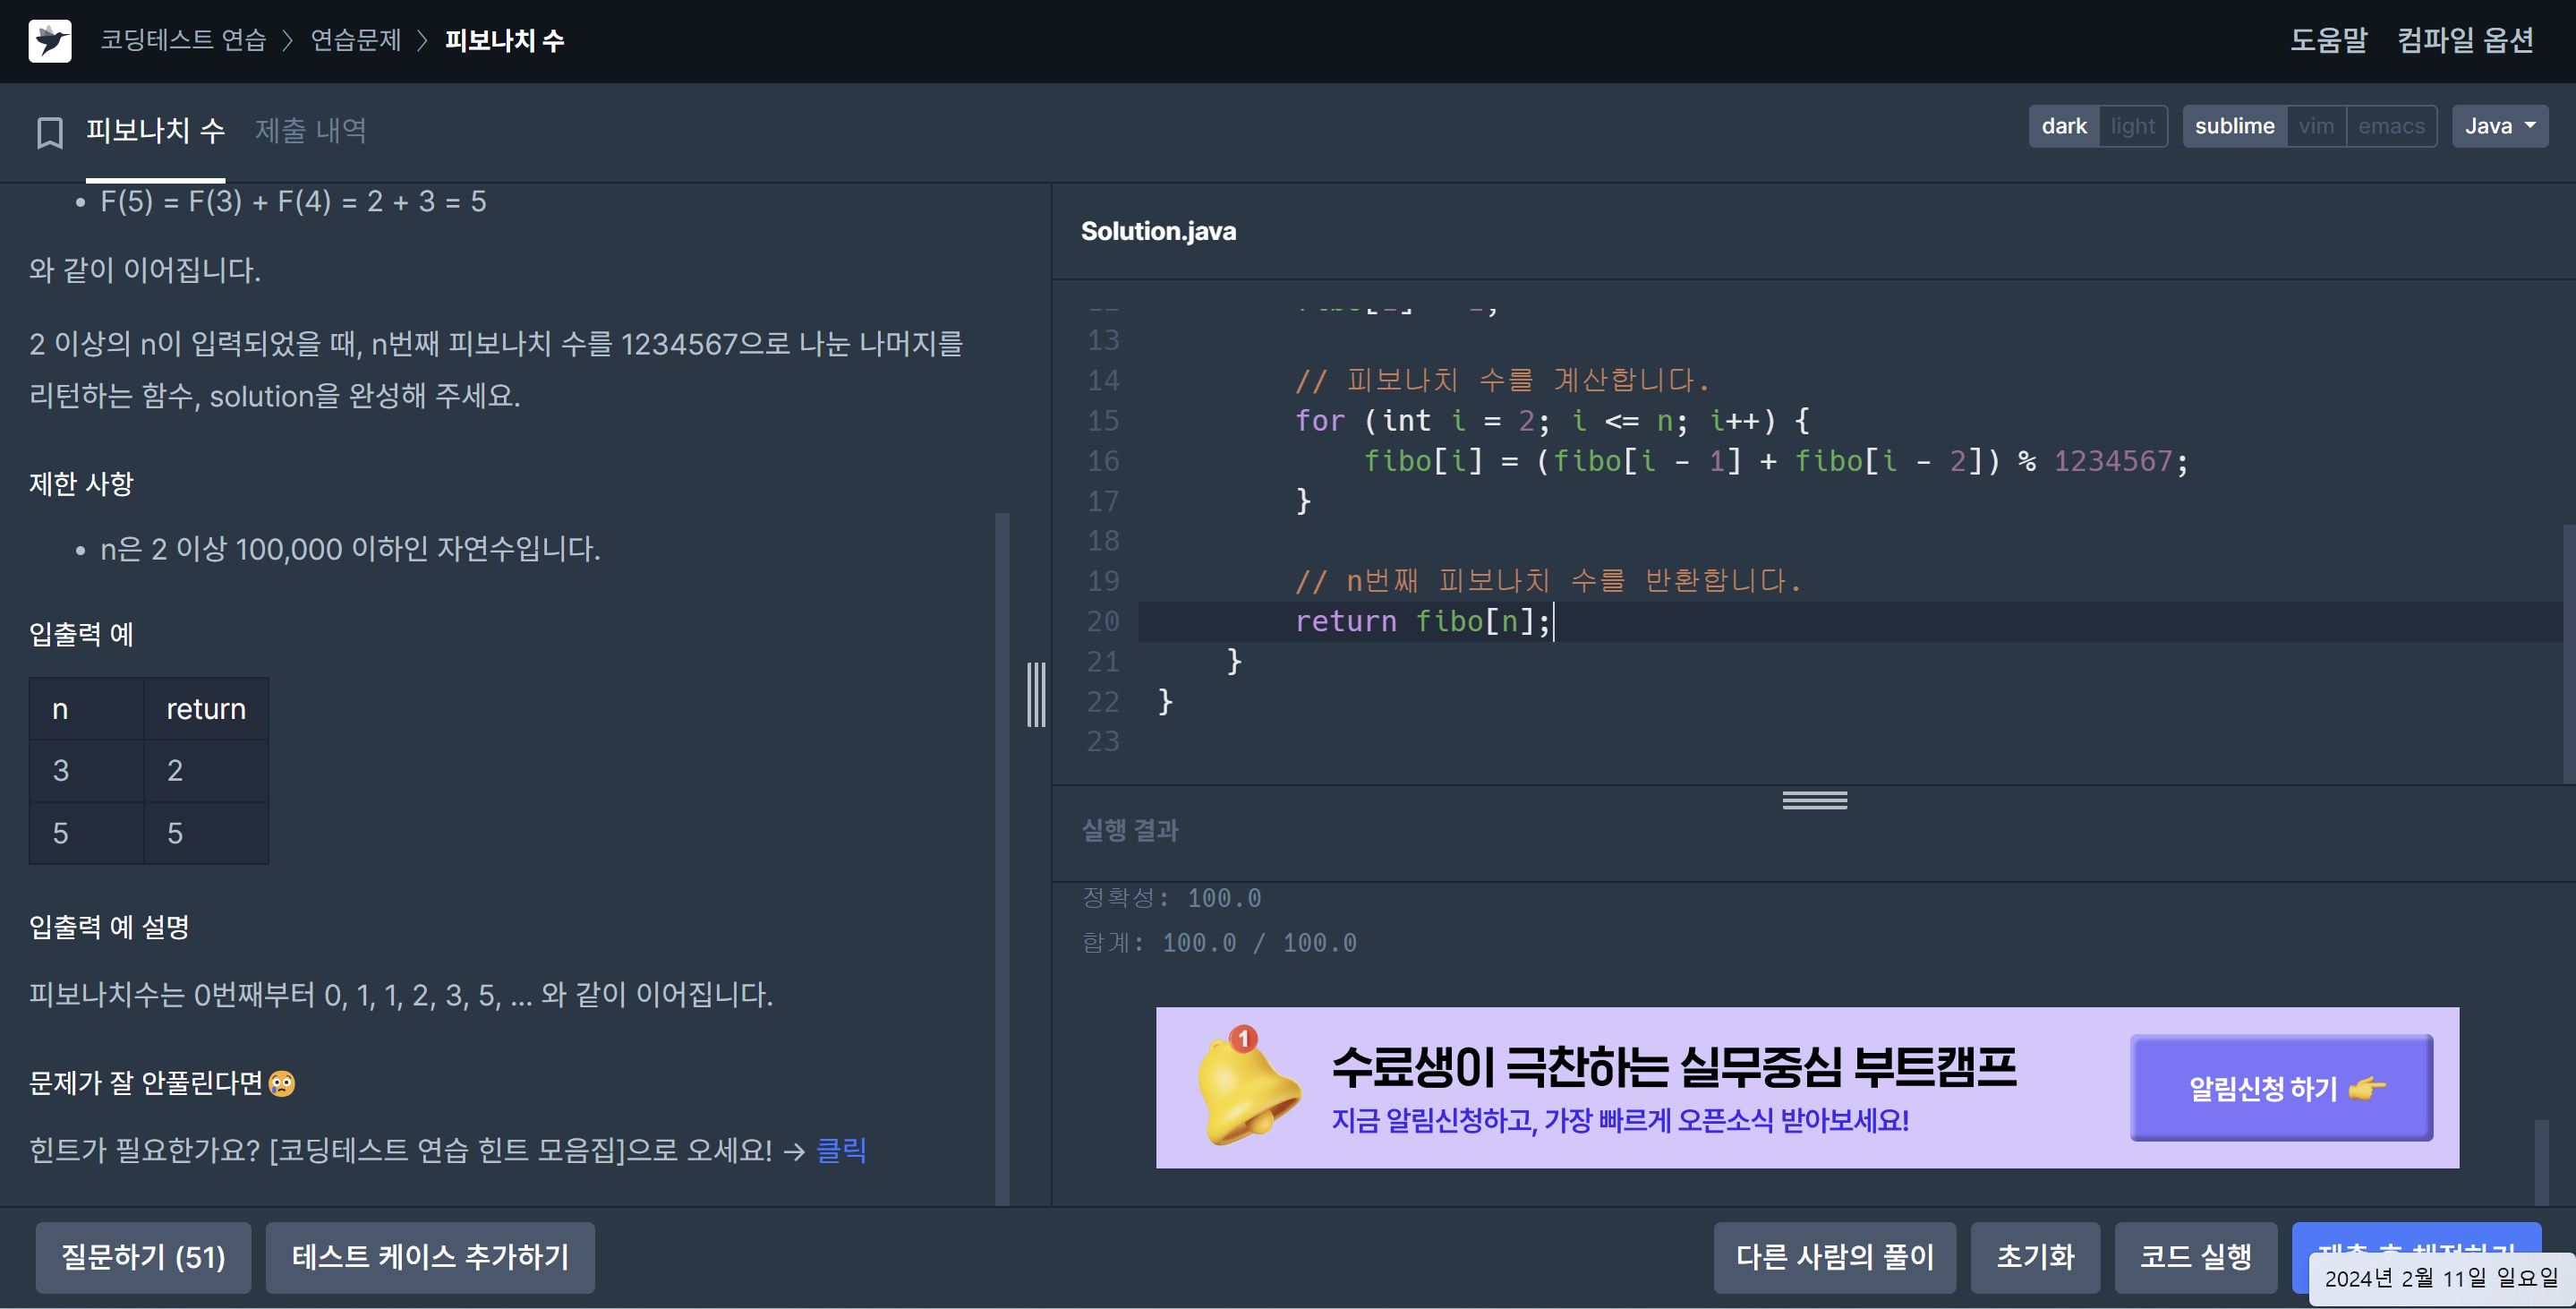Click the 제한 사항 heading
2576x1309 pixels.
(x=81, y=484)
